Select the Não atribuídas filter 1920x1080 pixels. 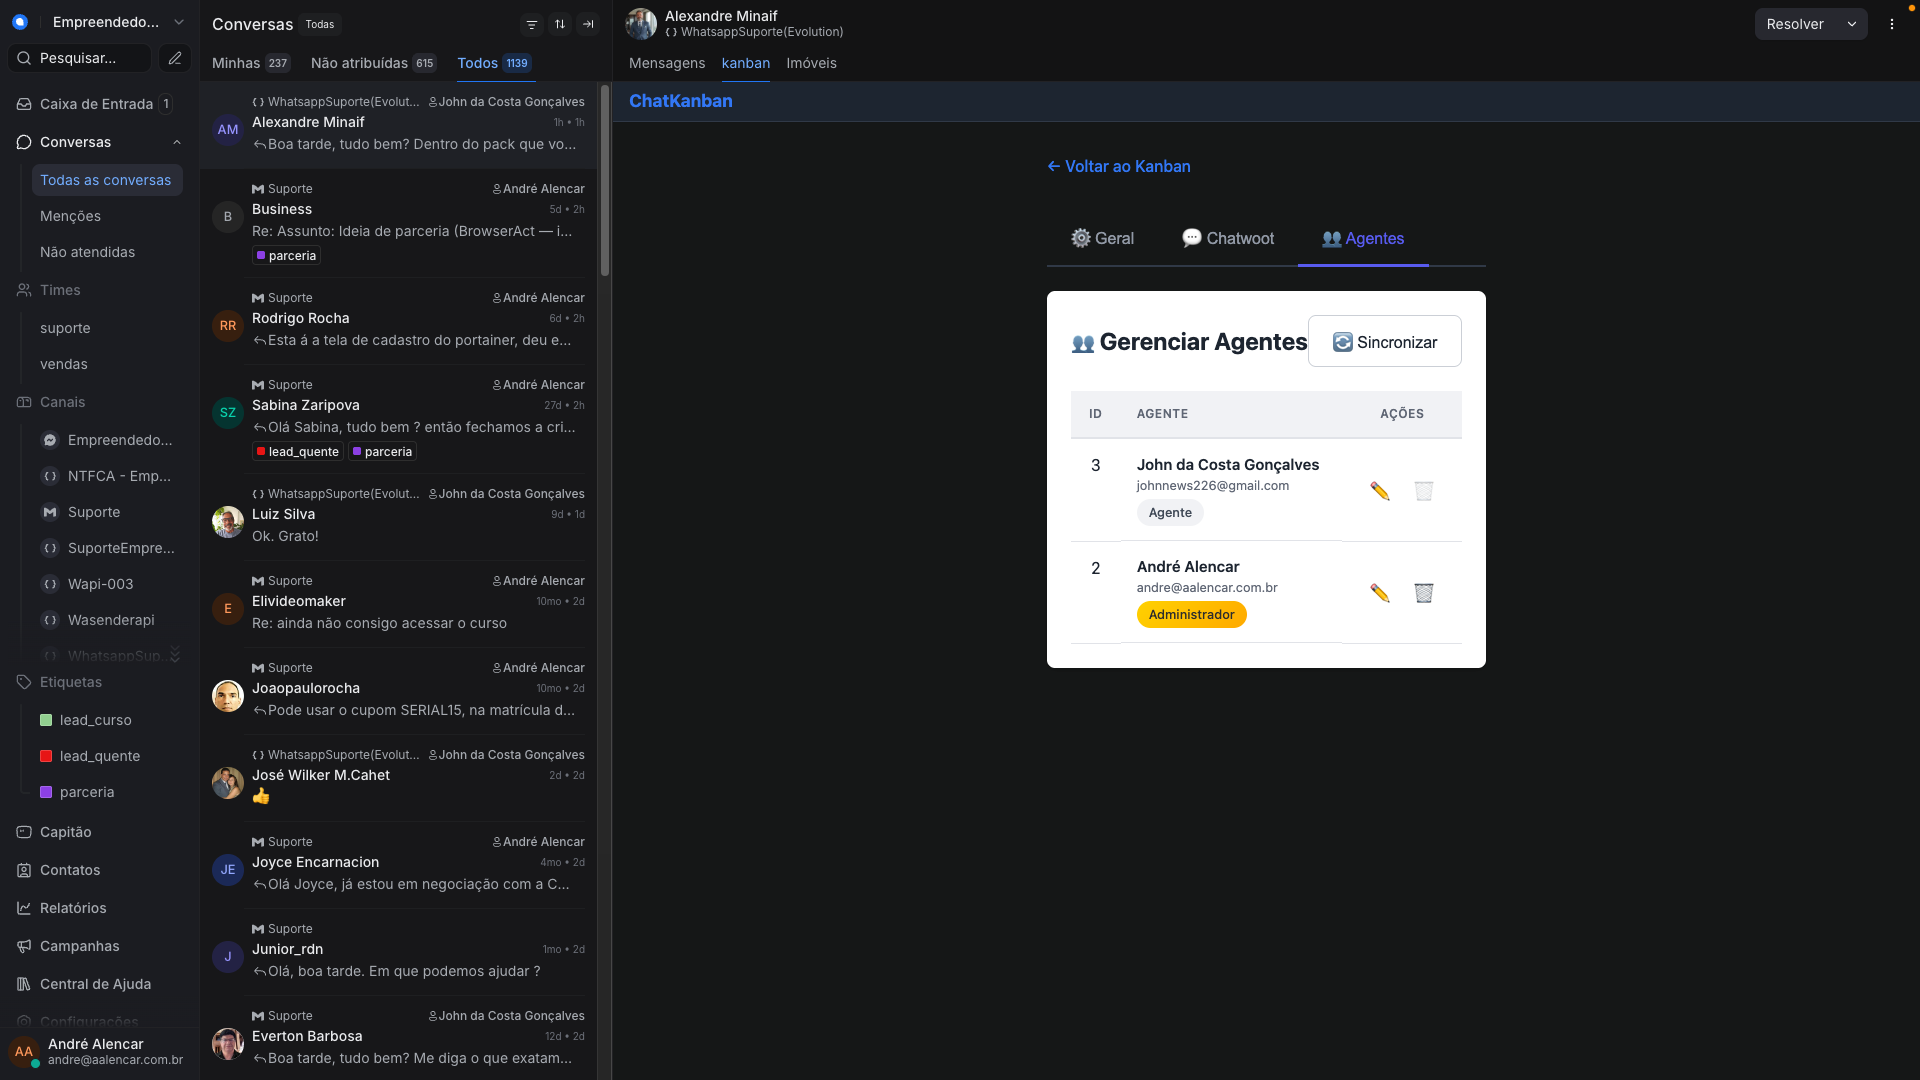[360, 63]
